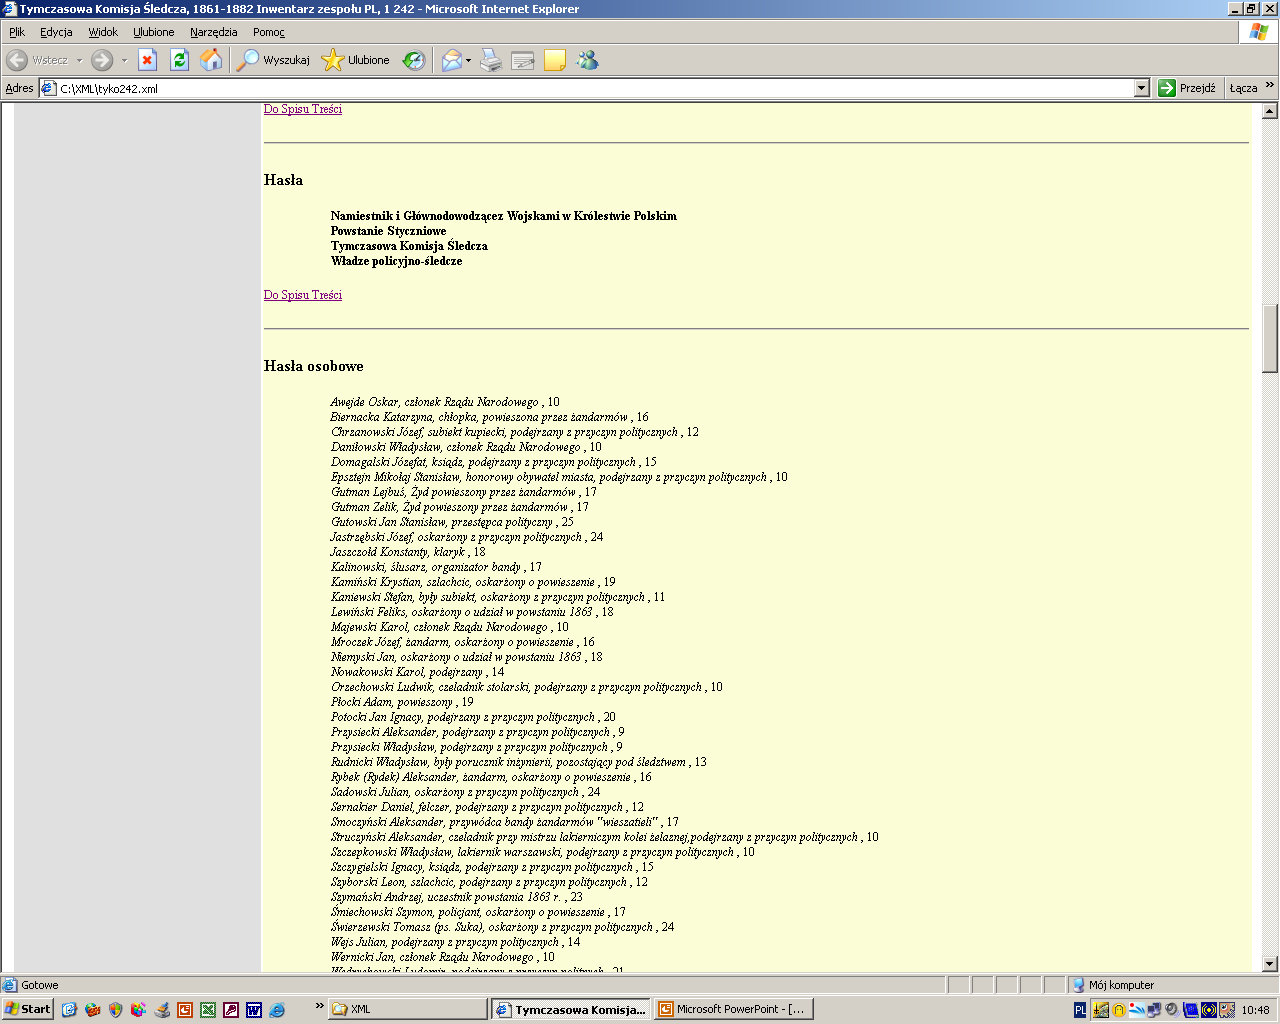Open the Pomoc menu
Image resolution: width=1280 pixels, height=1024 pixels.
coord(269,32)
